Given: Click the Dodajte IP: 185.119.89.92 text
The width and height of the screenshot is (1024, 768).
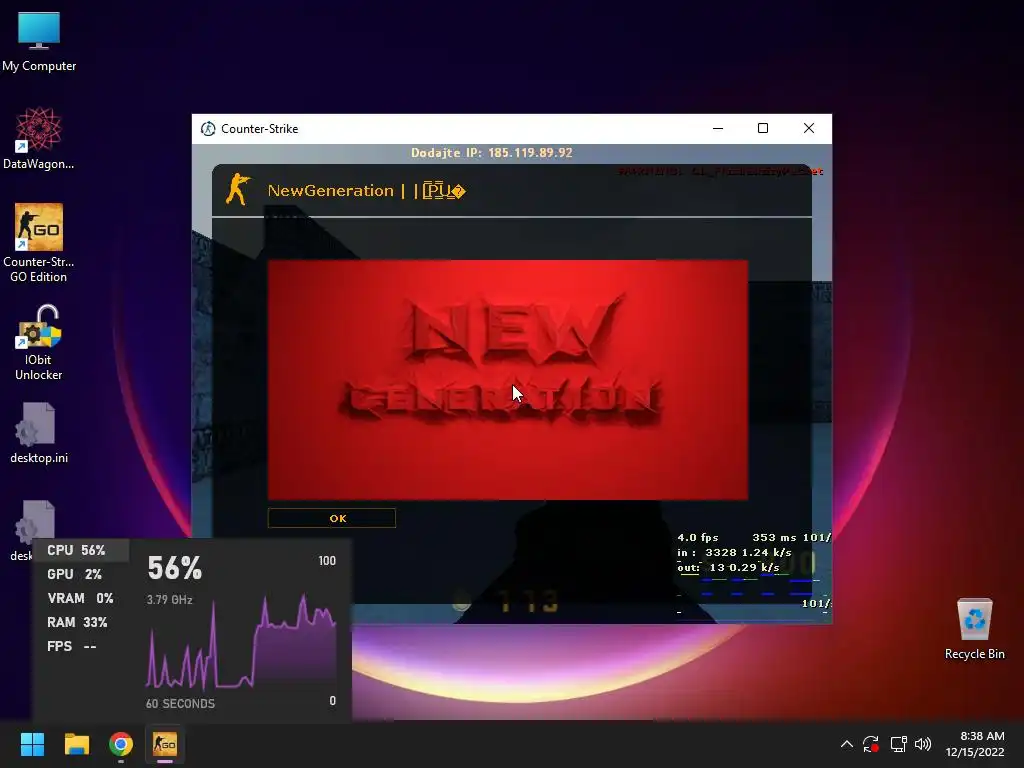Looking at the screenshot, I should (491, 153).
